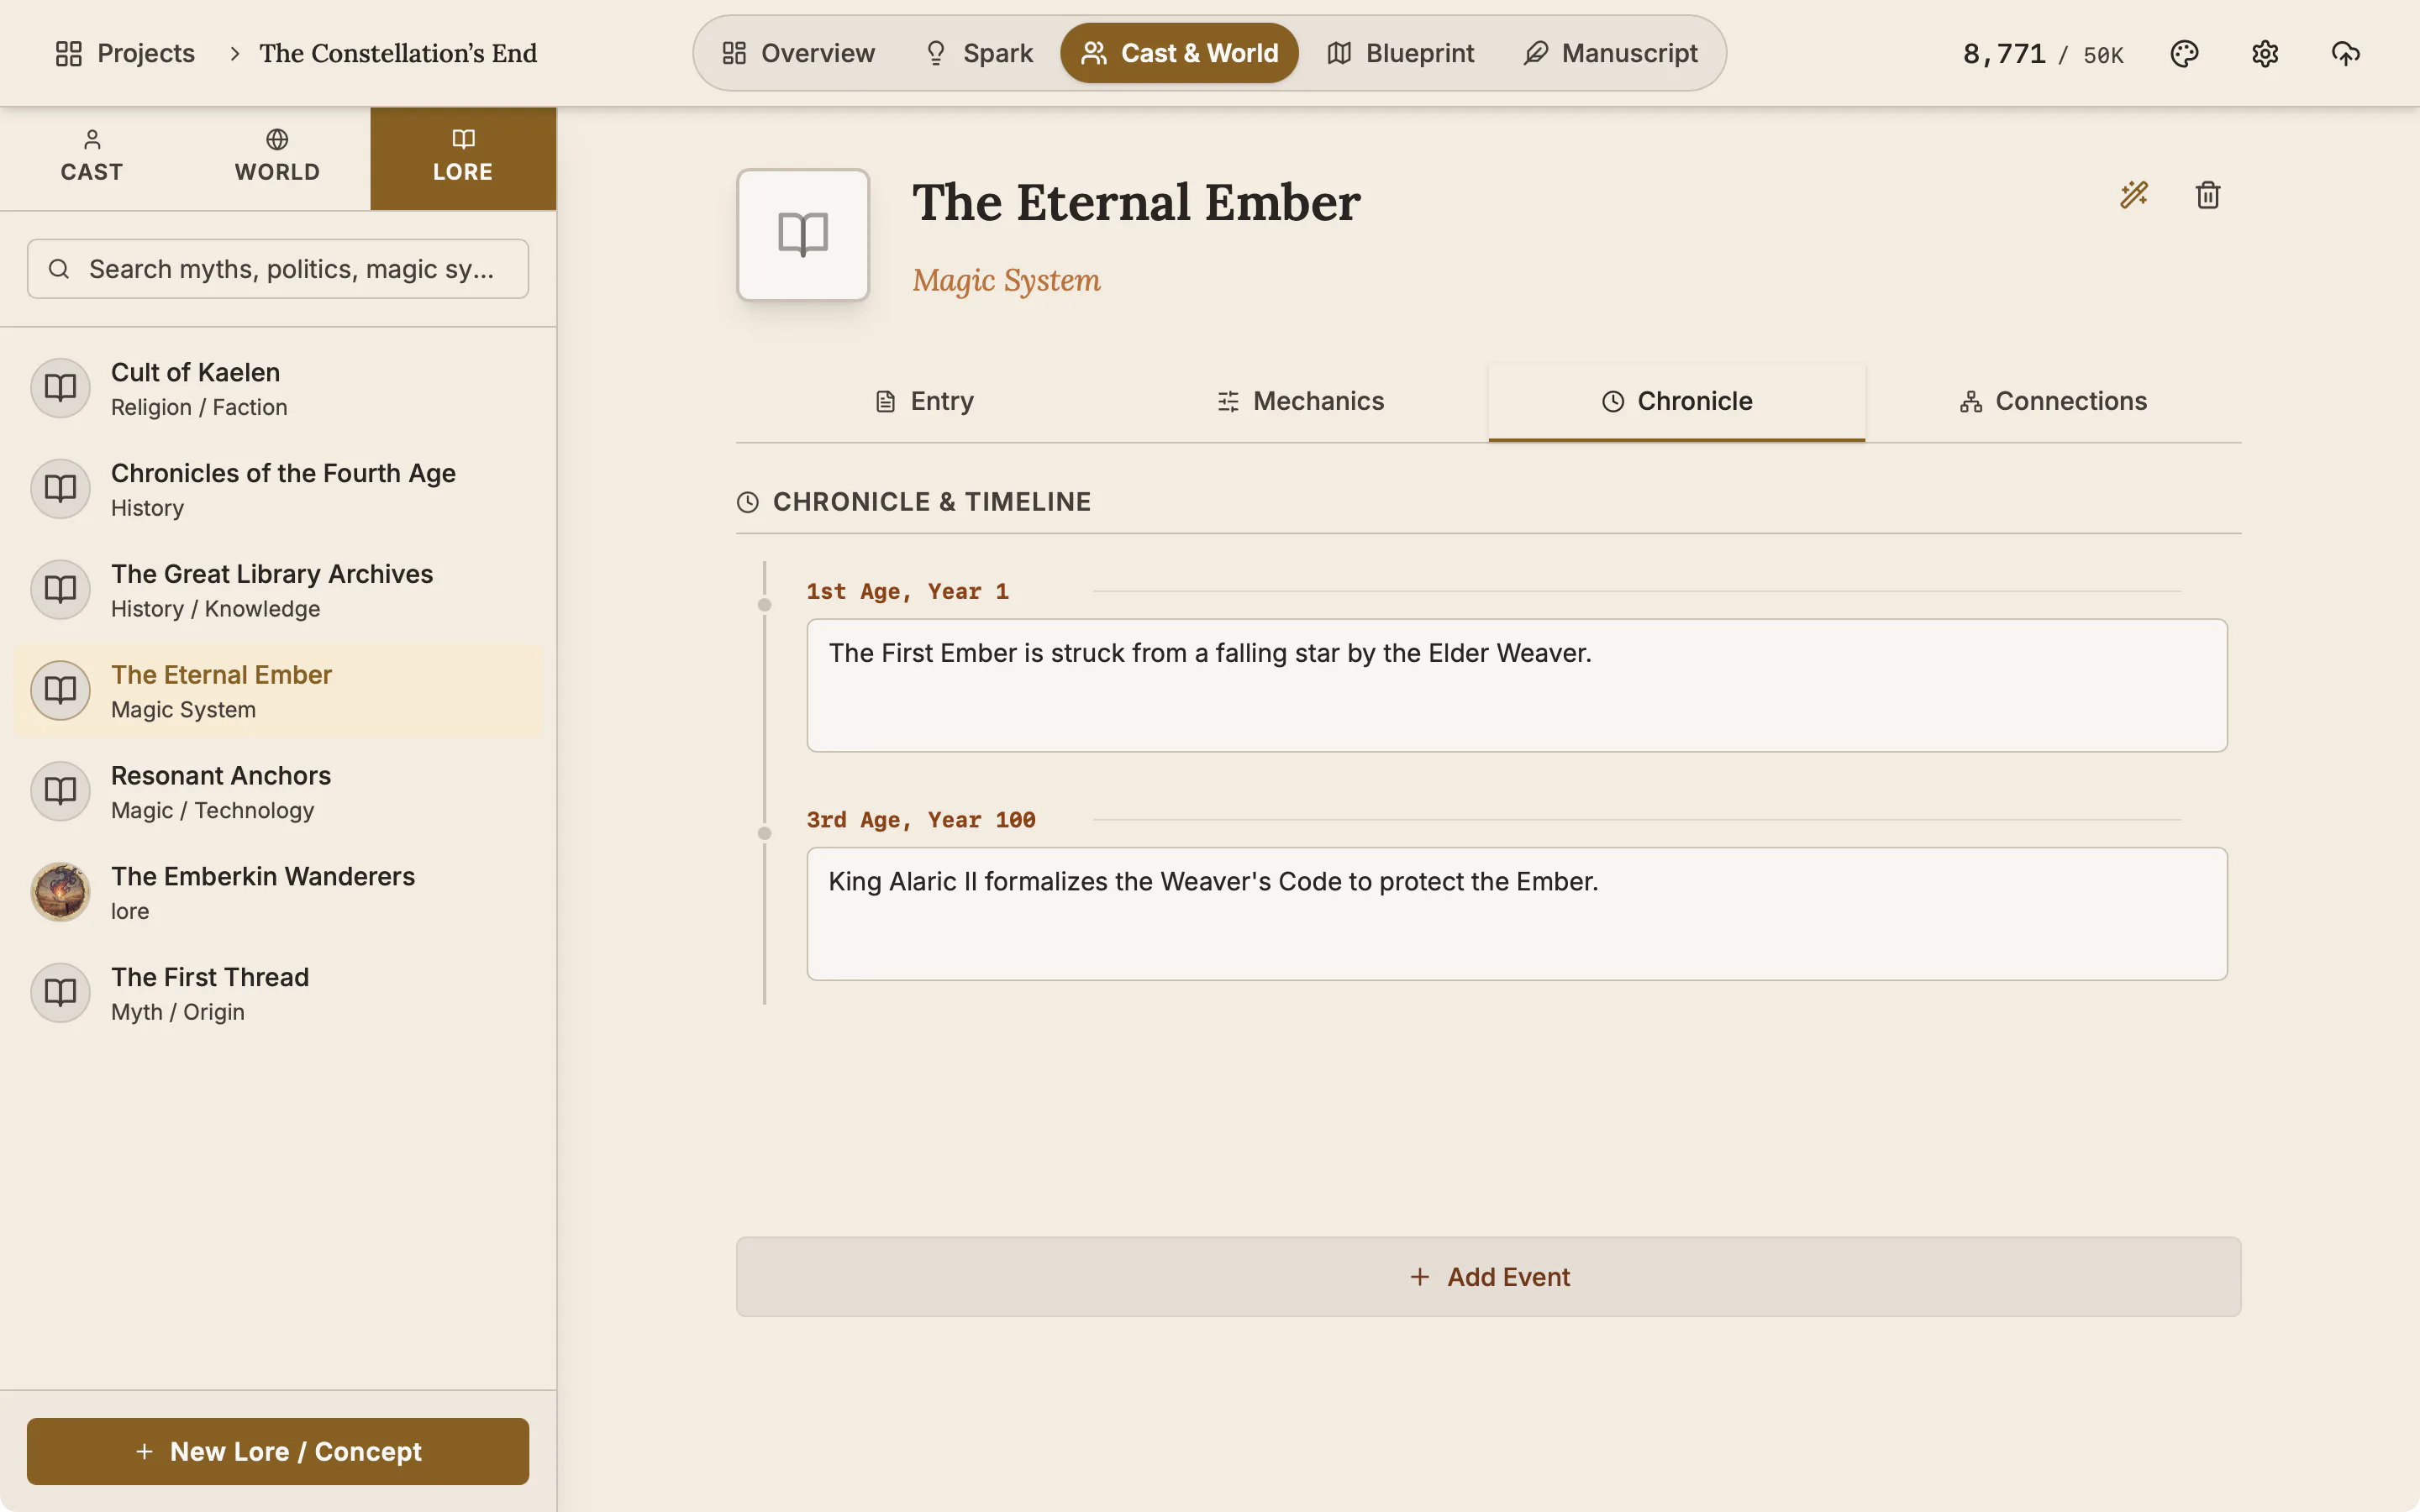Delete The Eternal Ember with trash icon
Screen dimensions: 2420x1512
[2208, 194]
